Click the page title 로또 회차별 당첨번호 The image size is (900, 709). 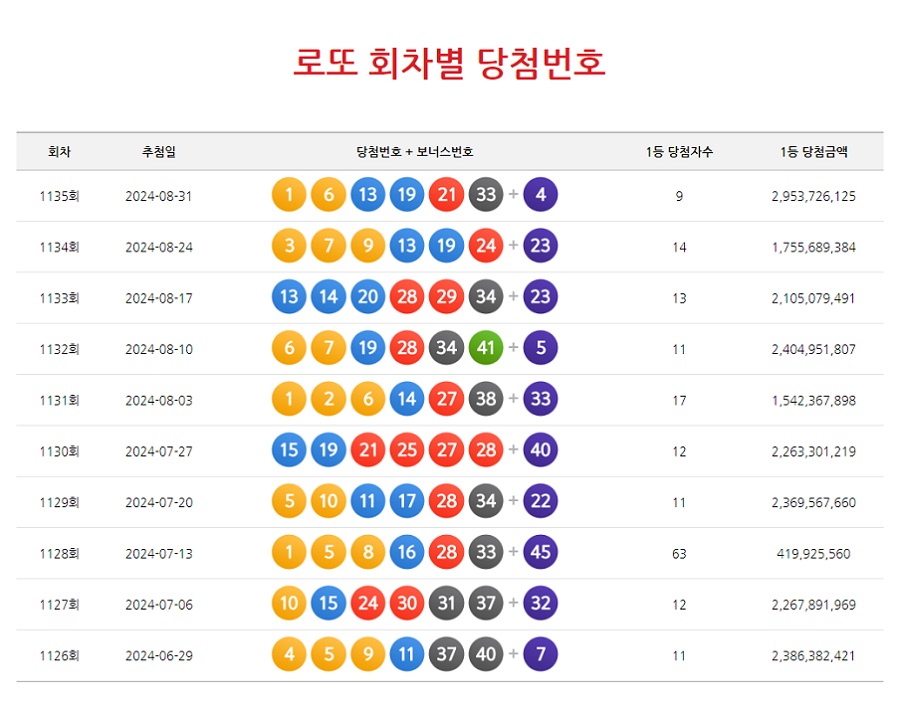coord(450,62)
